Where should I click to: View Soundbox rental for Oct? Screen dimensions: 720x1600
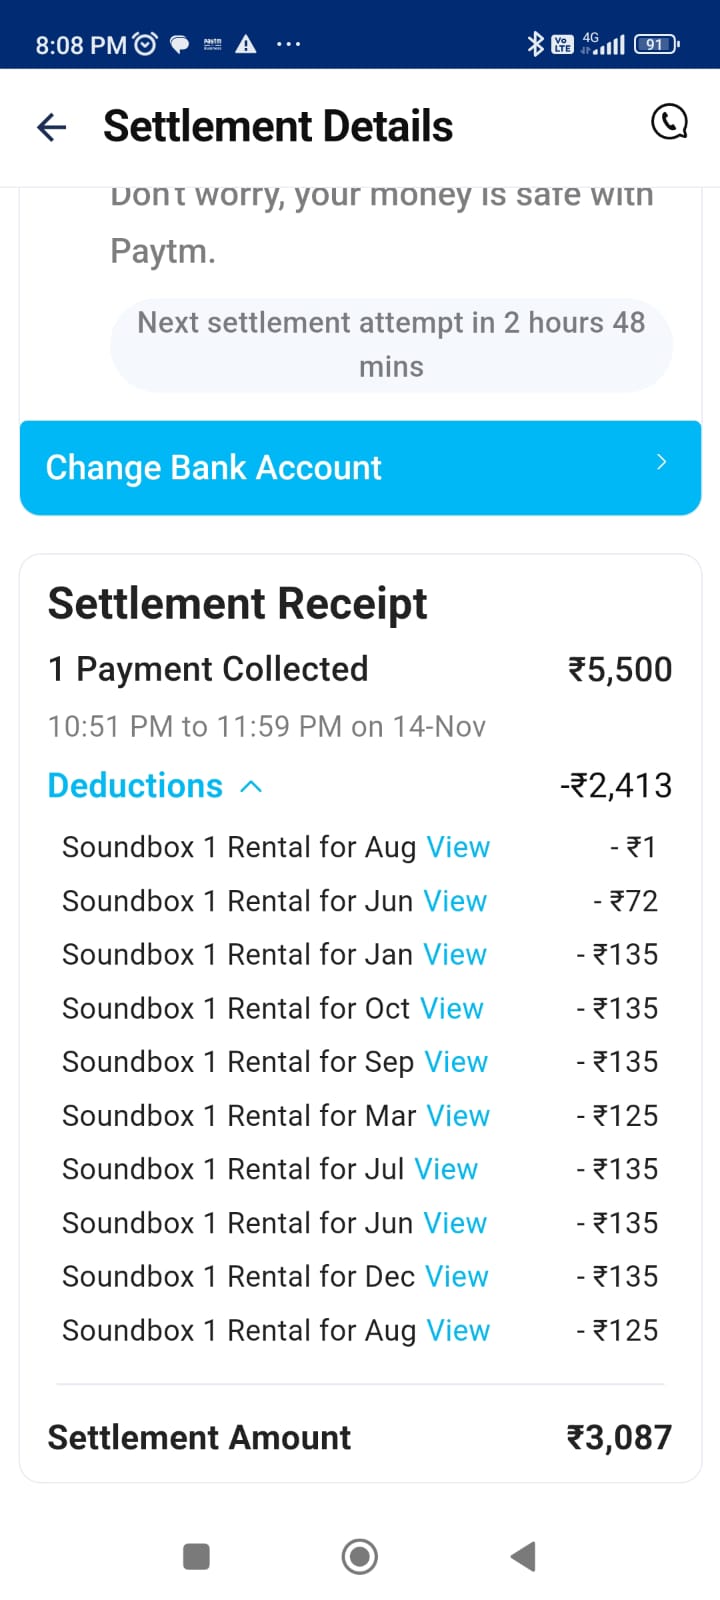[452, 1009]
